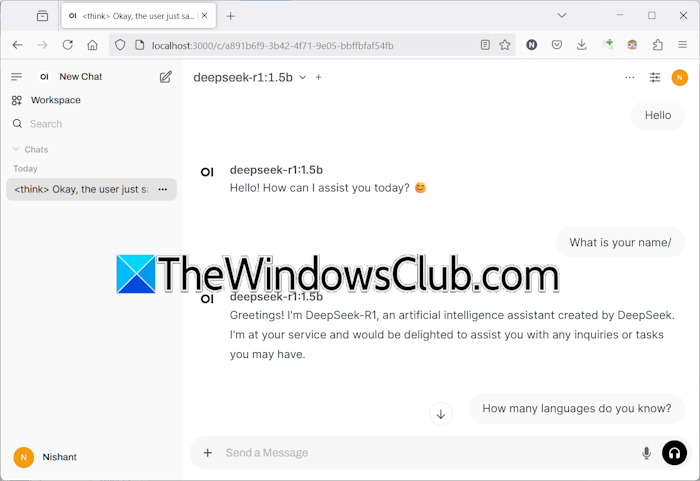700x481 pixels.
Task: Open the three-dot menu for the think chat
Action: (x=162, y=189)
